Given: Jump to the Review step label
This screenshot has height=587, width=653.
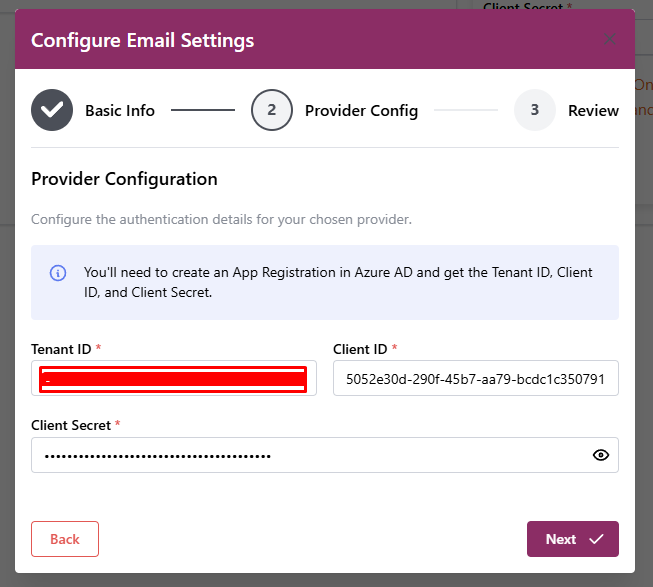Looking at the screenshot, I should 593,110.
